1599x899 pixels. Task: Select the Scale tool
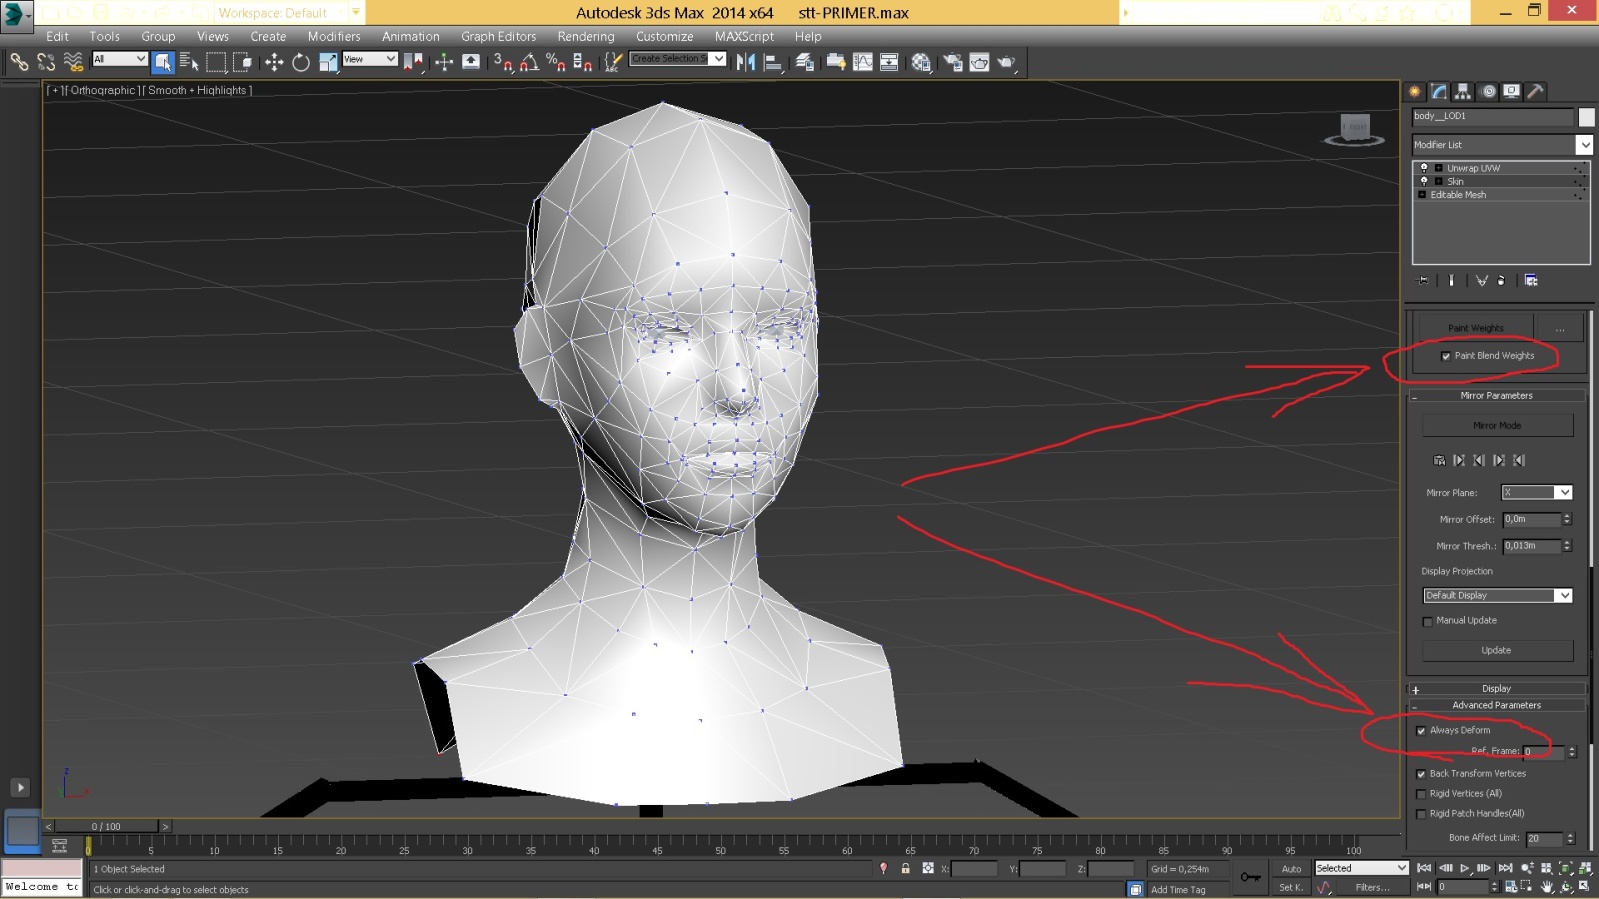[x=328, y=62]
